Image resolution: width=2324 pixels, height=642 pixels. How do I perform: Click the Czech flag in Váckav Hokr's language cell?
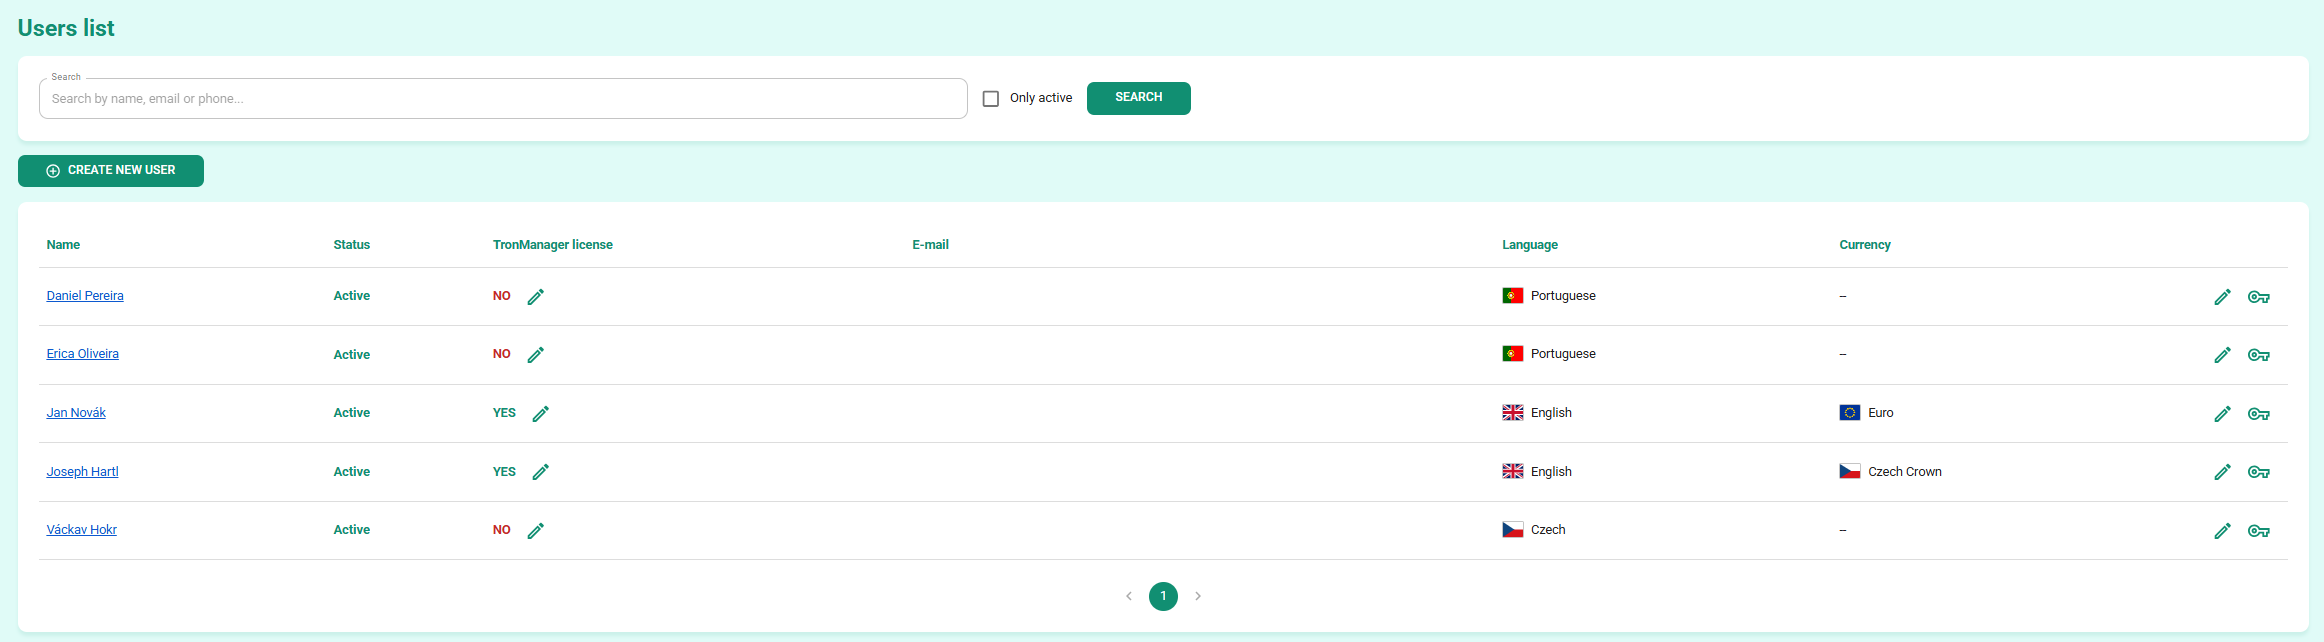coord(1513,530)
